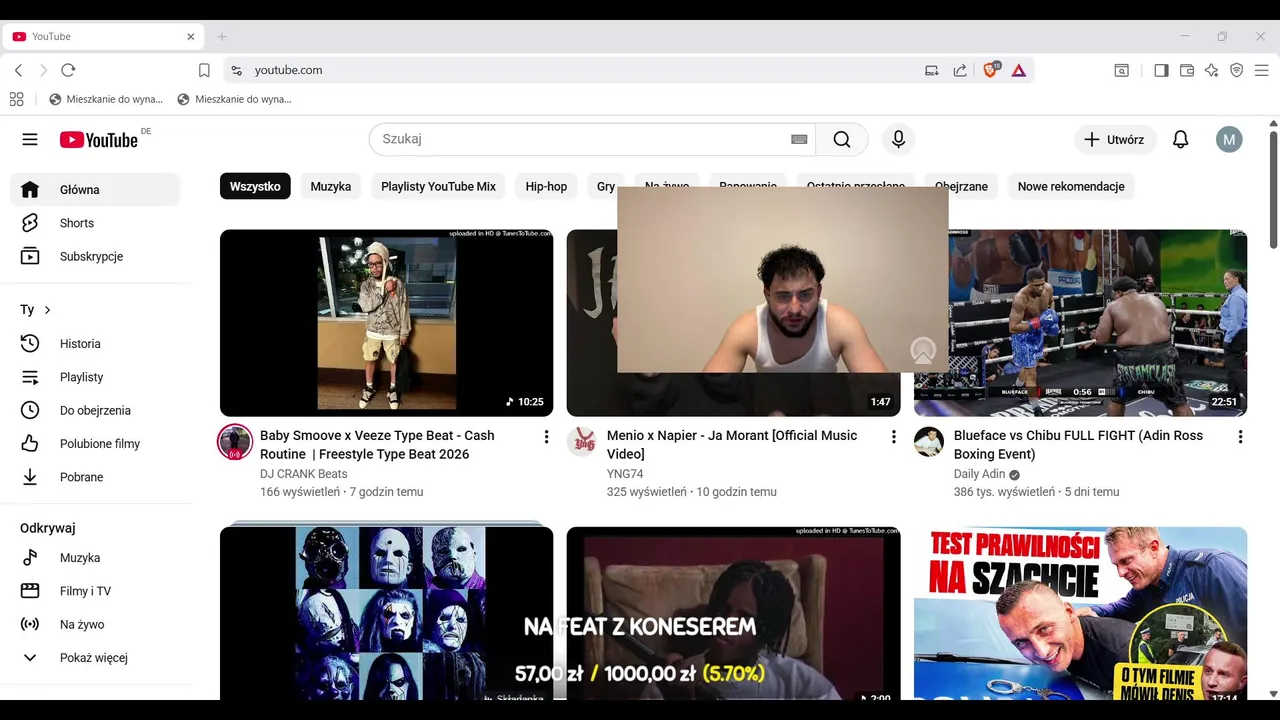This screenshot has height=720, width=1280.
Task: Open the first Mieszkanie do wyna... bookmark
Action: pyautogui.click(x=106, y=99)
